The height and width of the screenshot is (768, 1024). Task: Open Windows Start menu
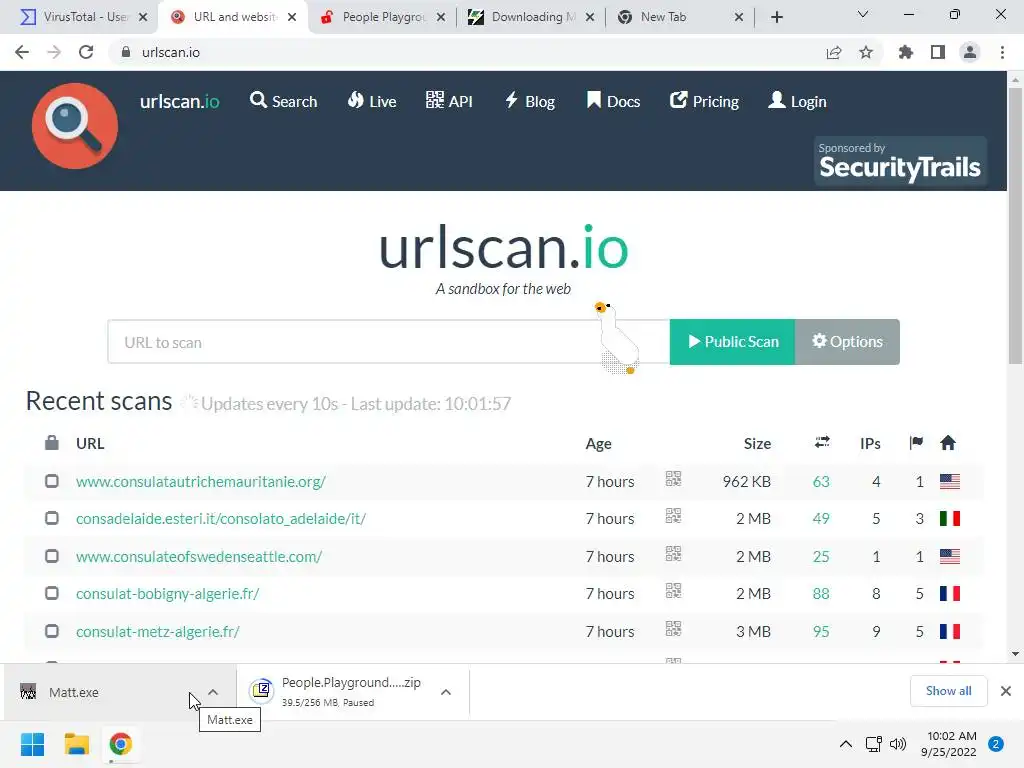[32, 744]
